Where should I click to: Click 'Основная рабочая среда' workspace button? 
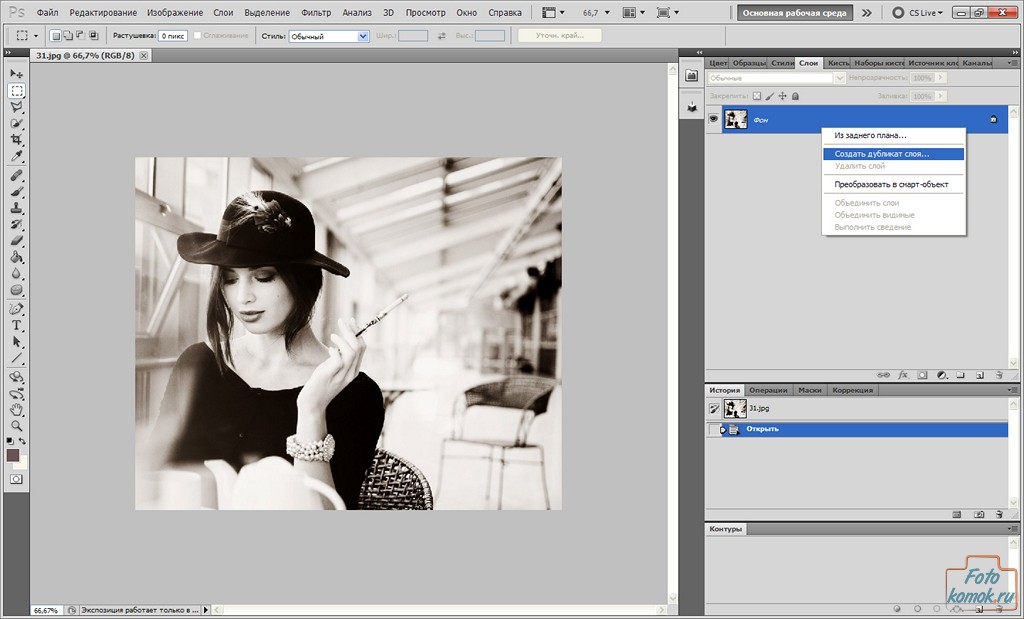coord(796,13)
